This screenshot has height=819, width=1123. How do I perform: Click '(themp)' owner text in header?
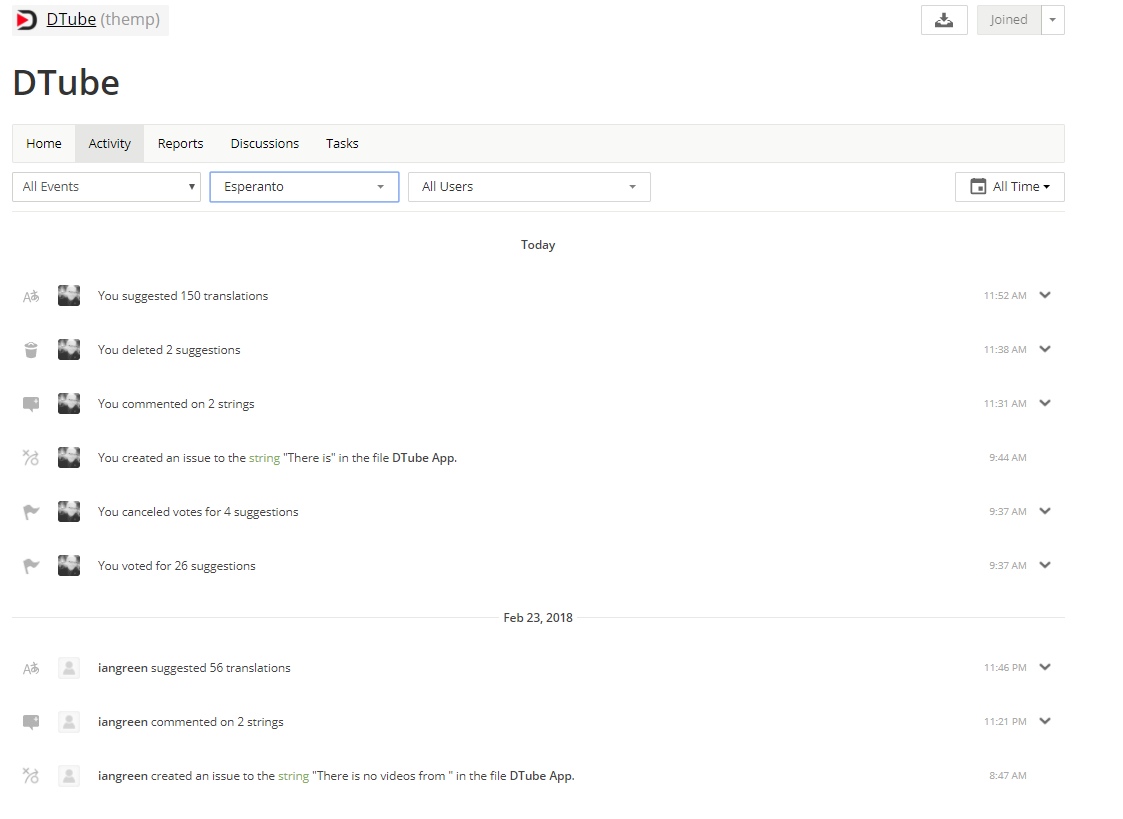point(130,19)
